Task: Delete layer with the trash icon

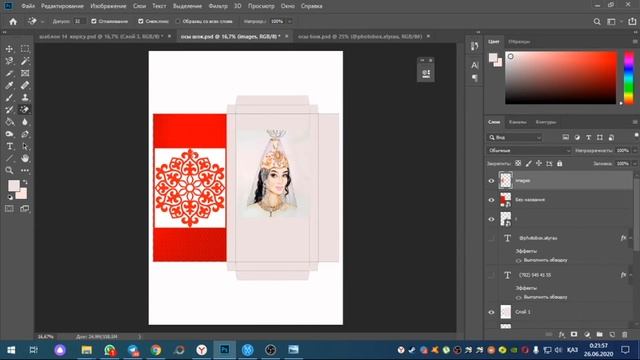Action: 624,335
